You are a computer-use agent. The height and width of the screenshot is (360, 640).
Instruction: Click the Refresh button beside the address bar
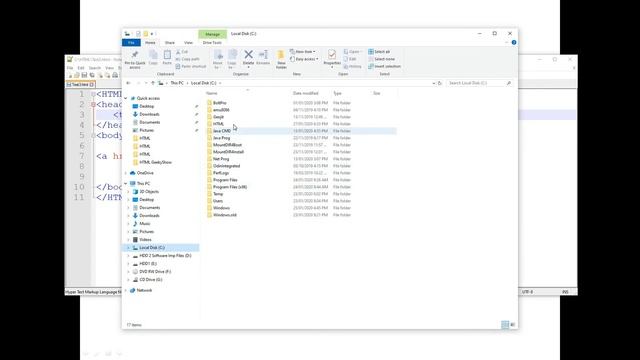pos(440,83)
